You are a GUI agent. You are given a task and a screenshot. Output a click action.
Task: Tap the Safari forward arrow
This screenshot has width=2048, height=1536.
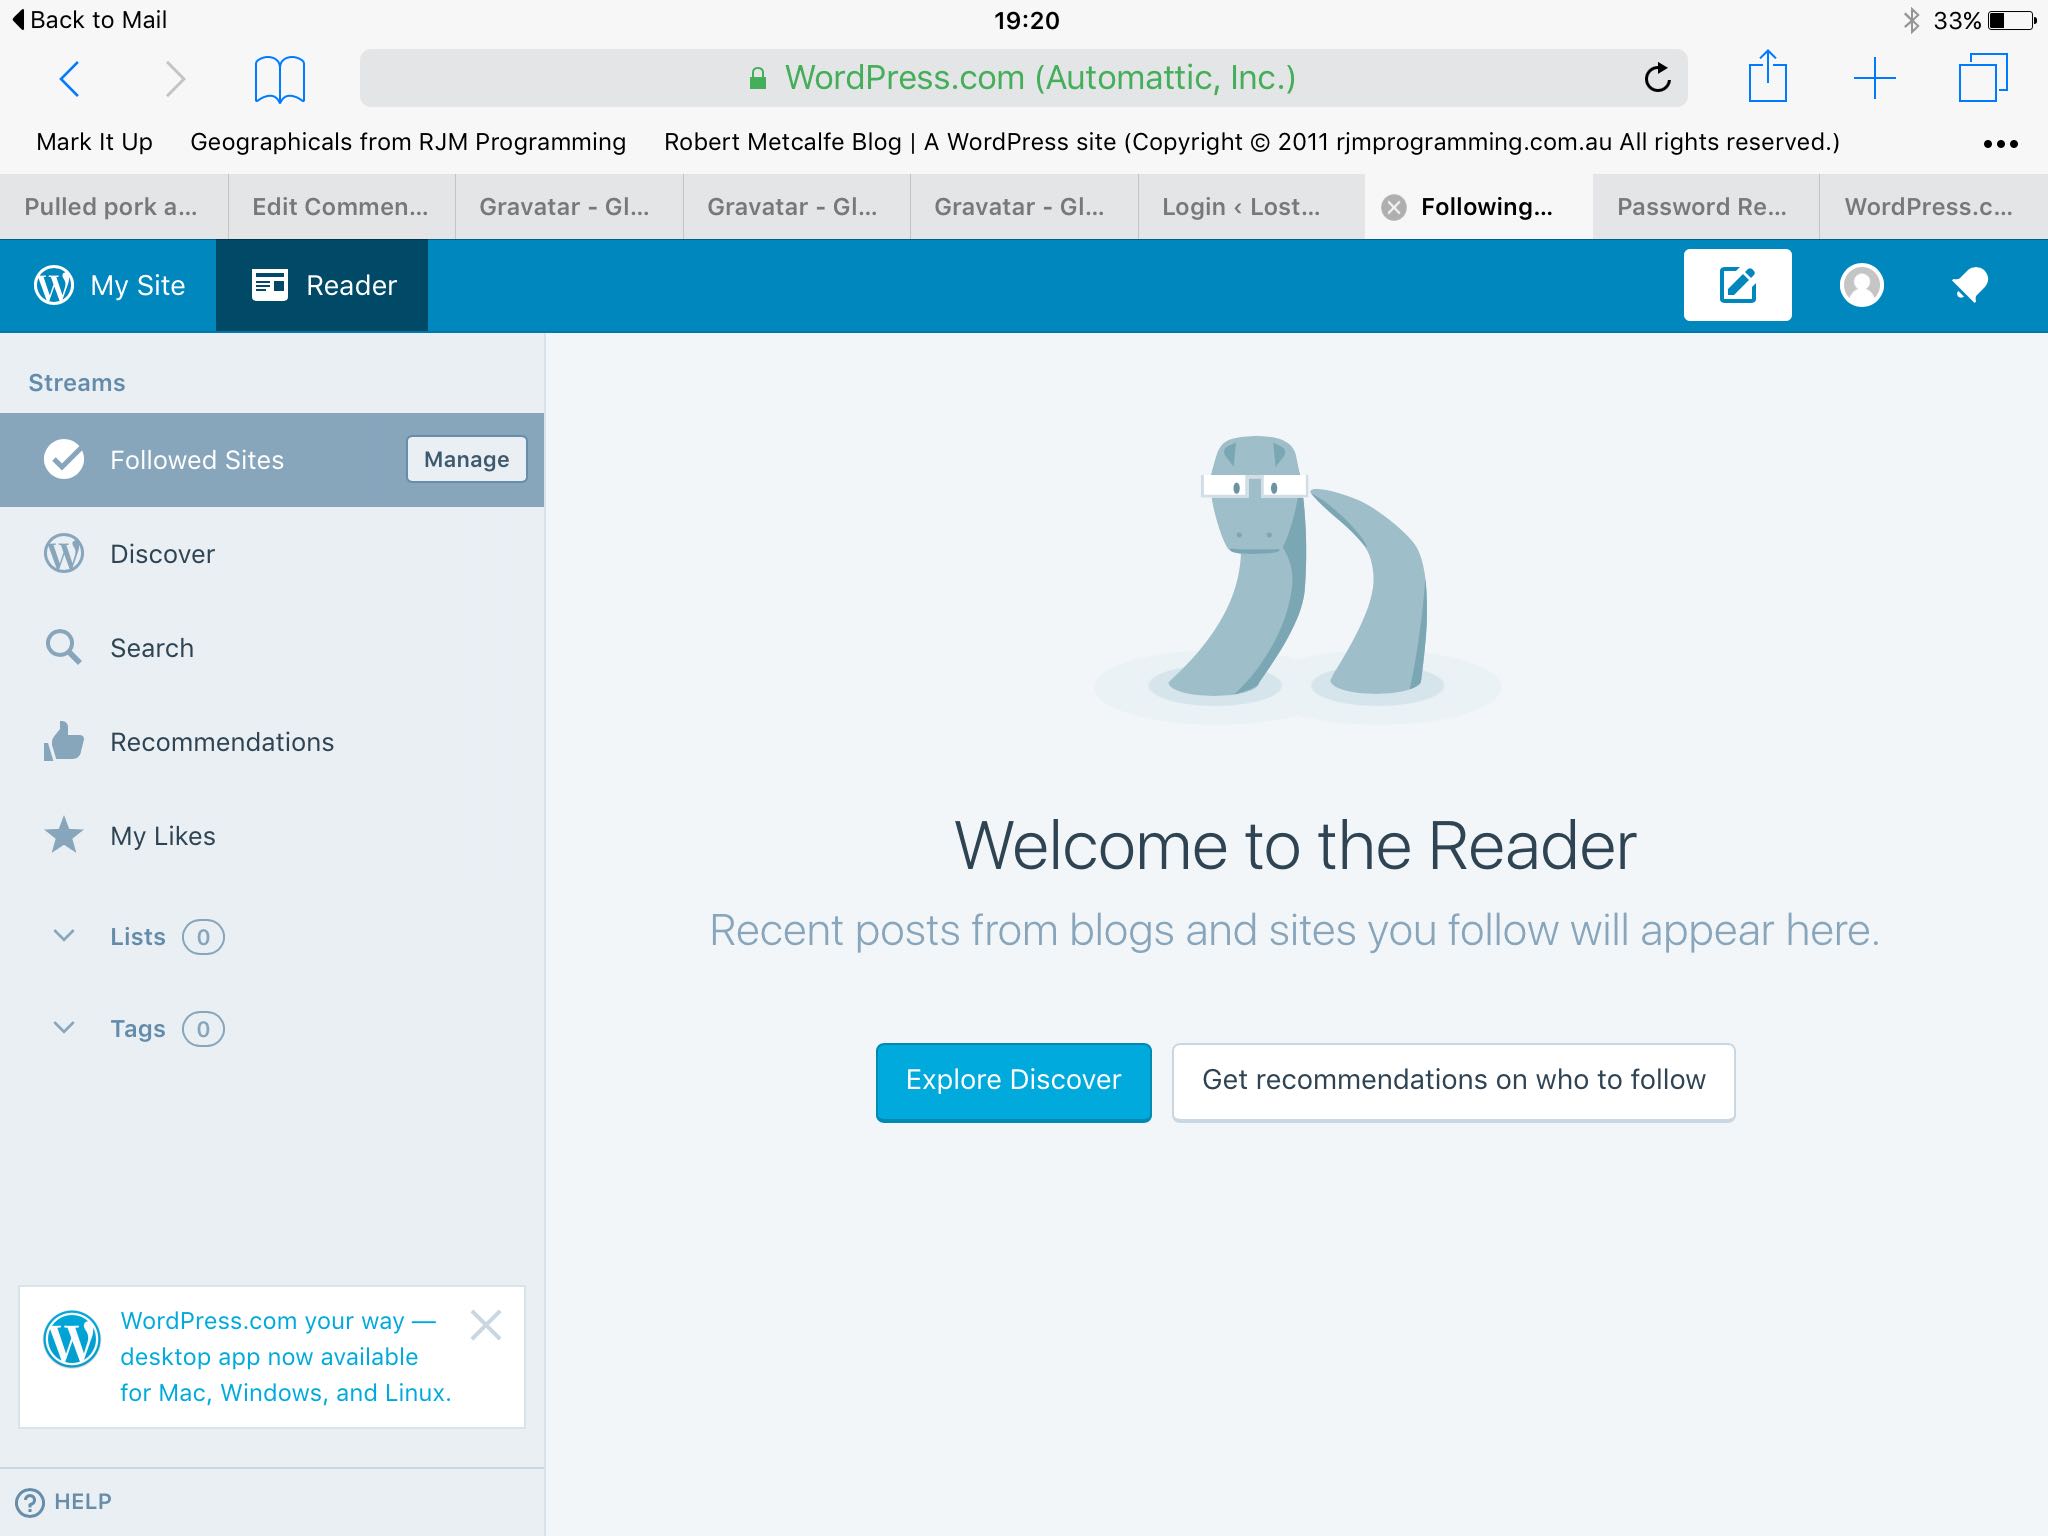coord(175,78)
